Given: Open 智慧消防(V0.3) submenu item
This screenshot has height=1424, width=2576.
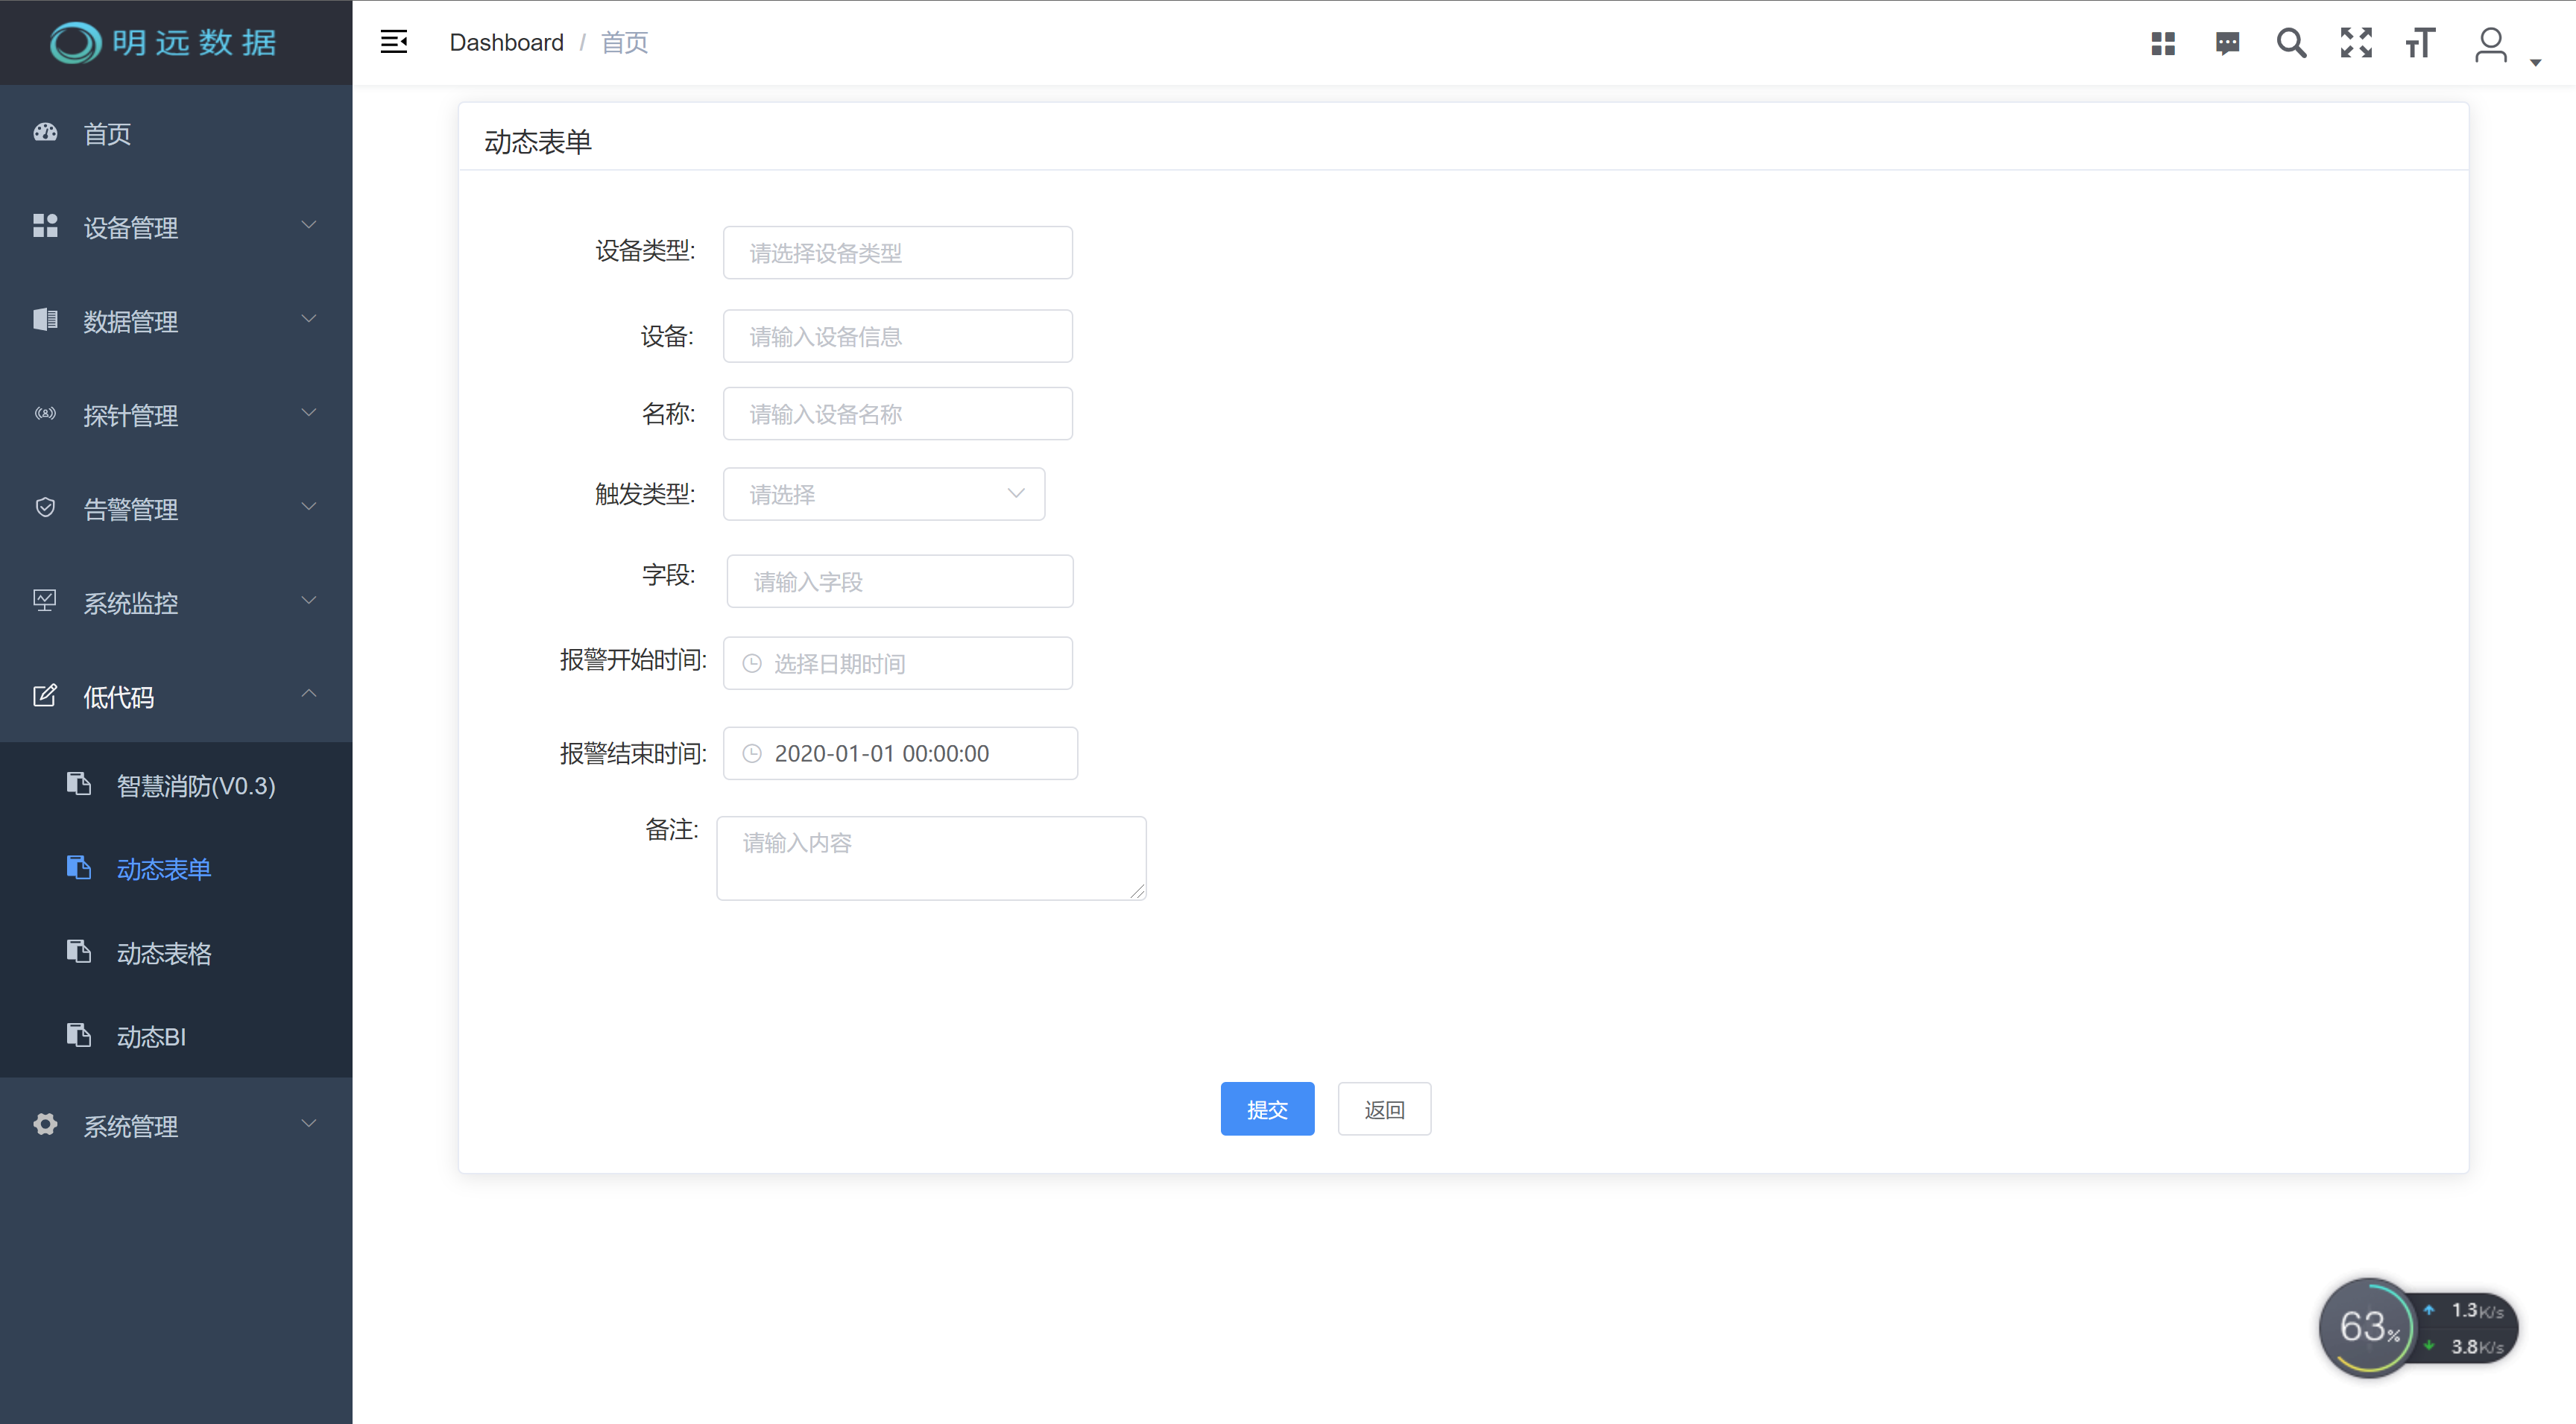Looking at the screenshot, I should (176, 785).
